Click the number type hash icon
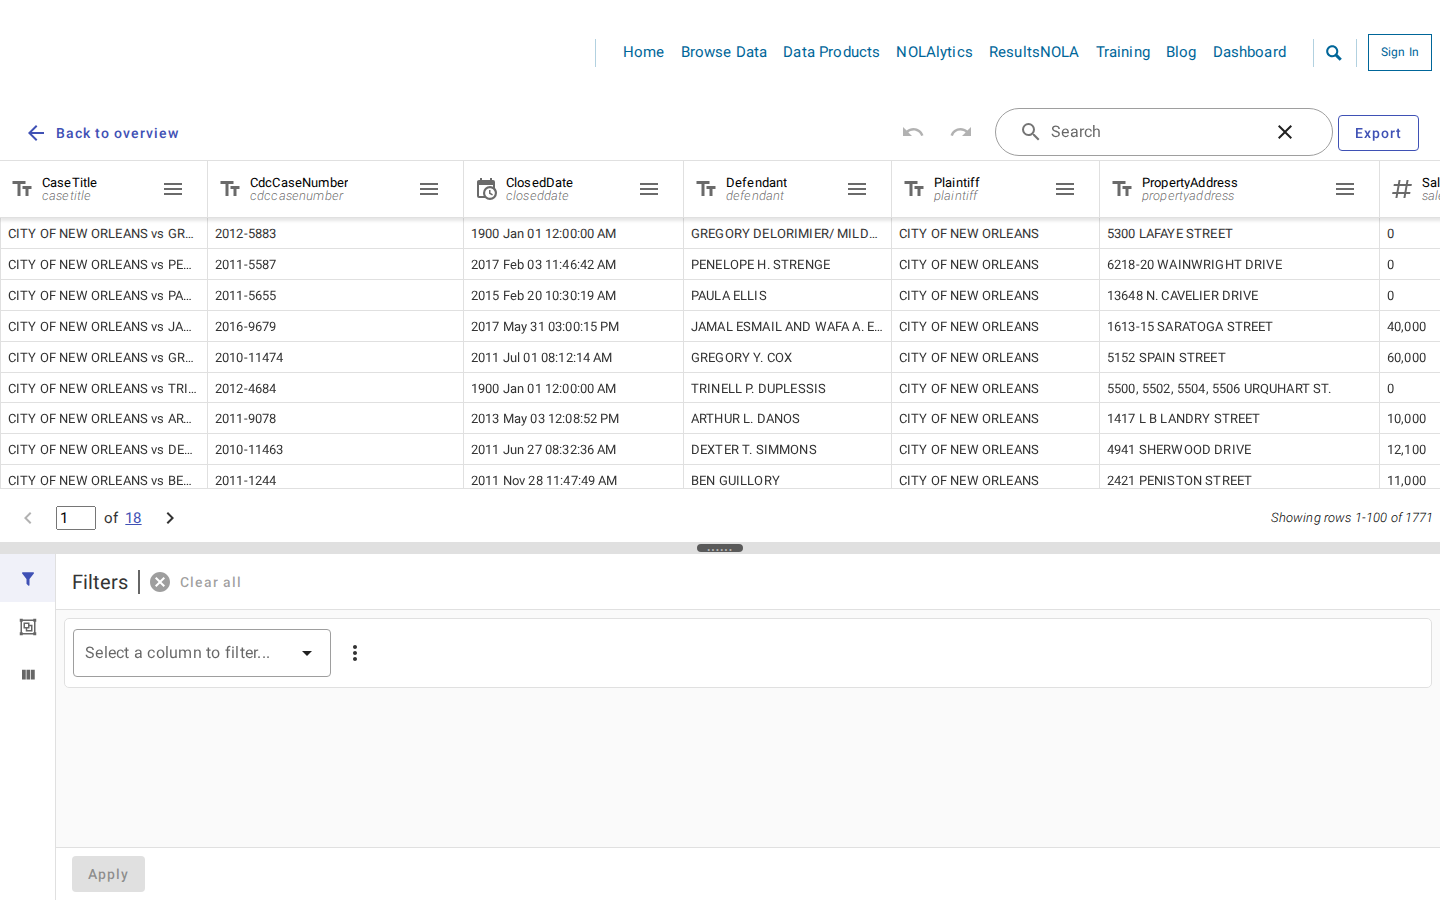This screenshot has width=1440, height=900. [1402, 189]
